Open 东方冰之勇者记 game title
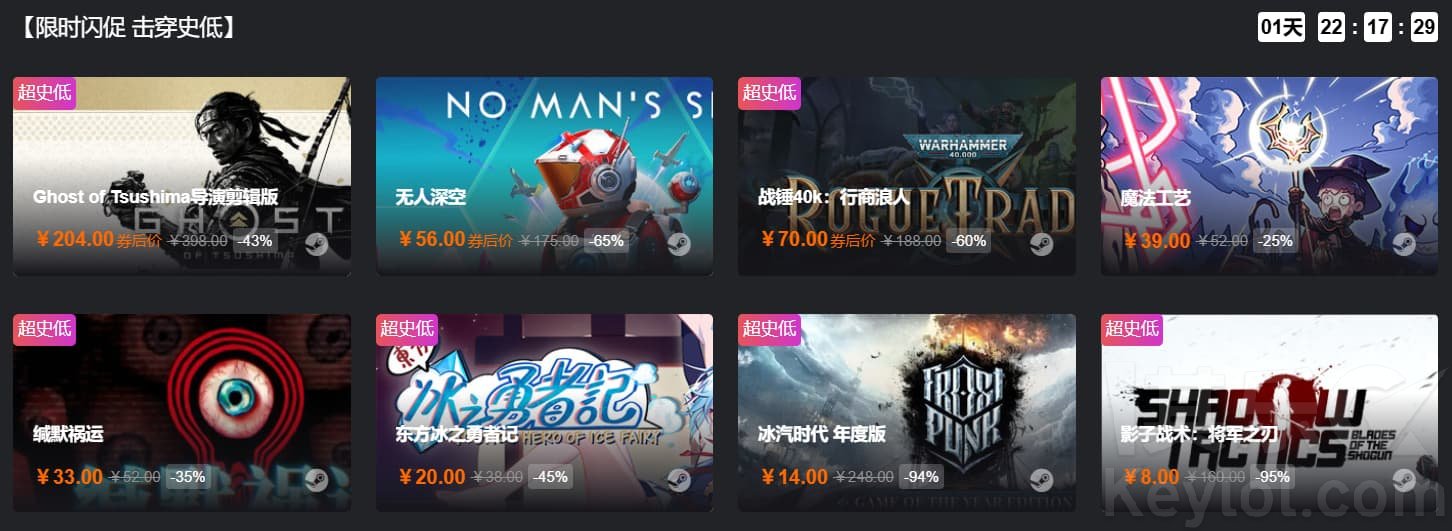This screenshot has height=531, width=1452. [x=457, y=434]
